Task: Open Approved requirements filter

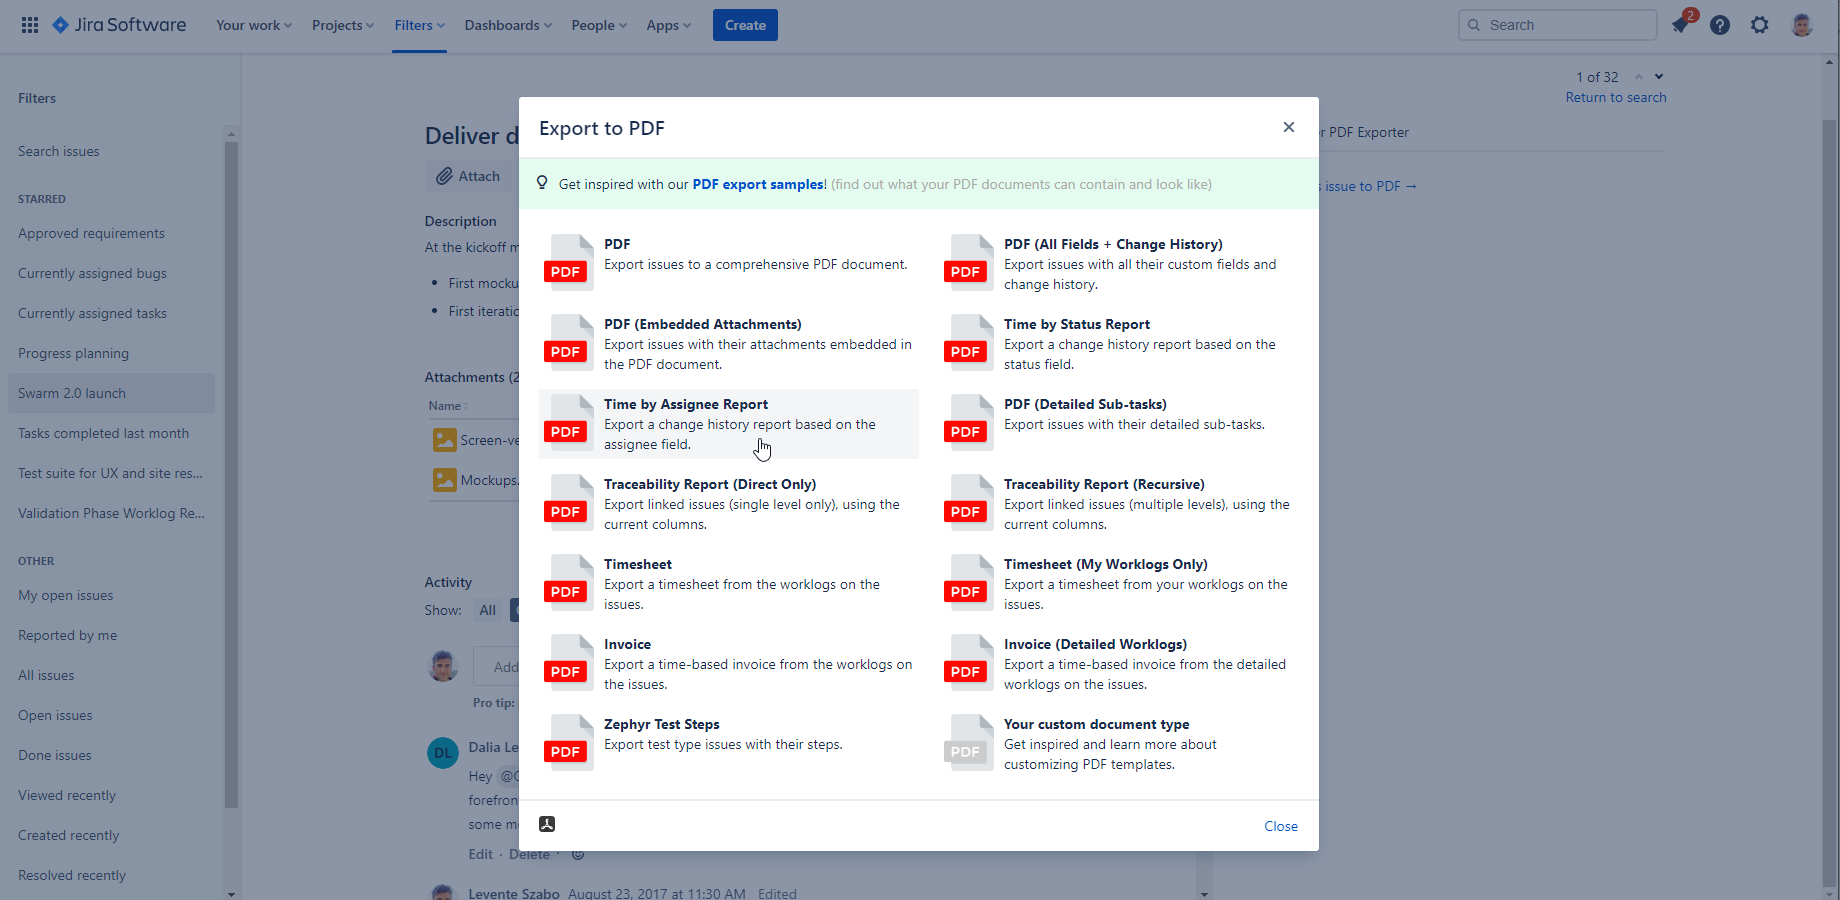Action: pyautogui.click(x=91, y=233)
